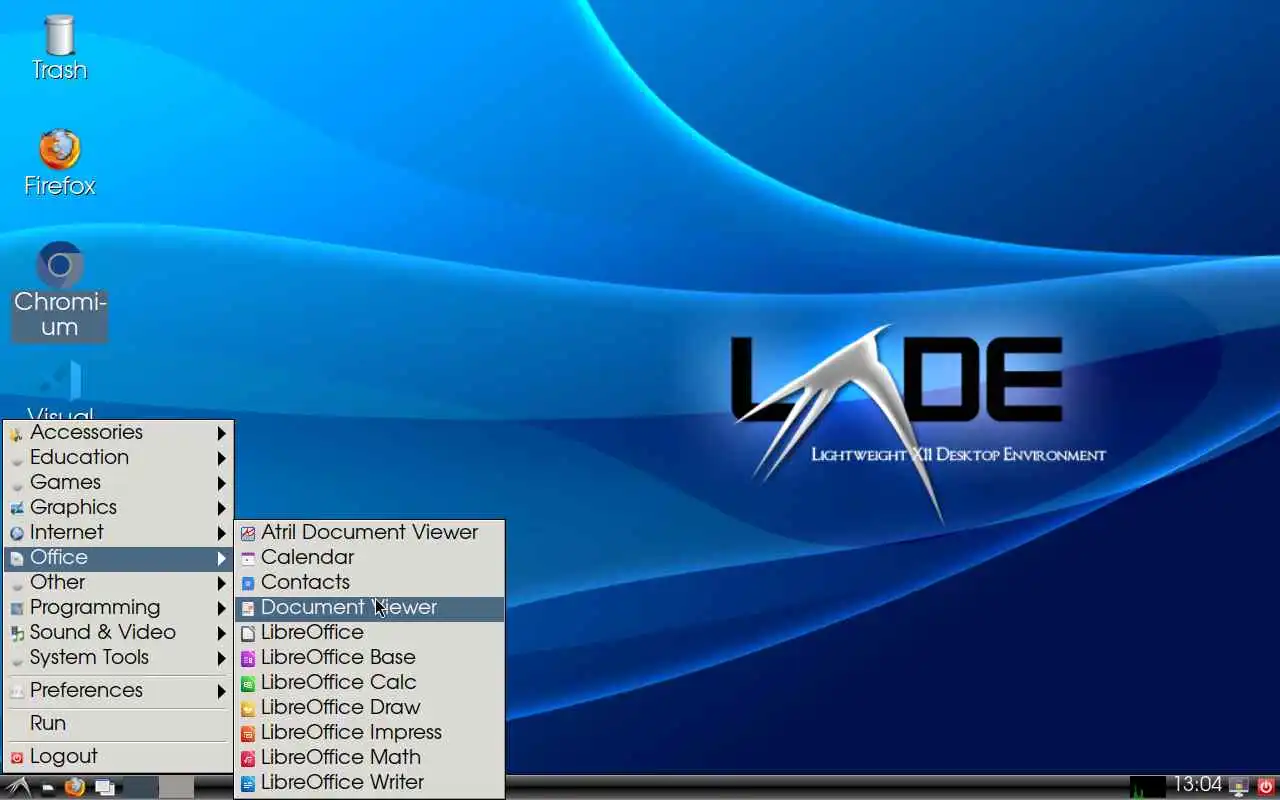
Task: Launch Firefox from the taskbar launcher
Action: coord(74,787)
